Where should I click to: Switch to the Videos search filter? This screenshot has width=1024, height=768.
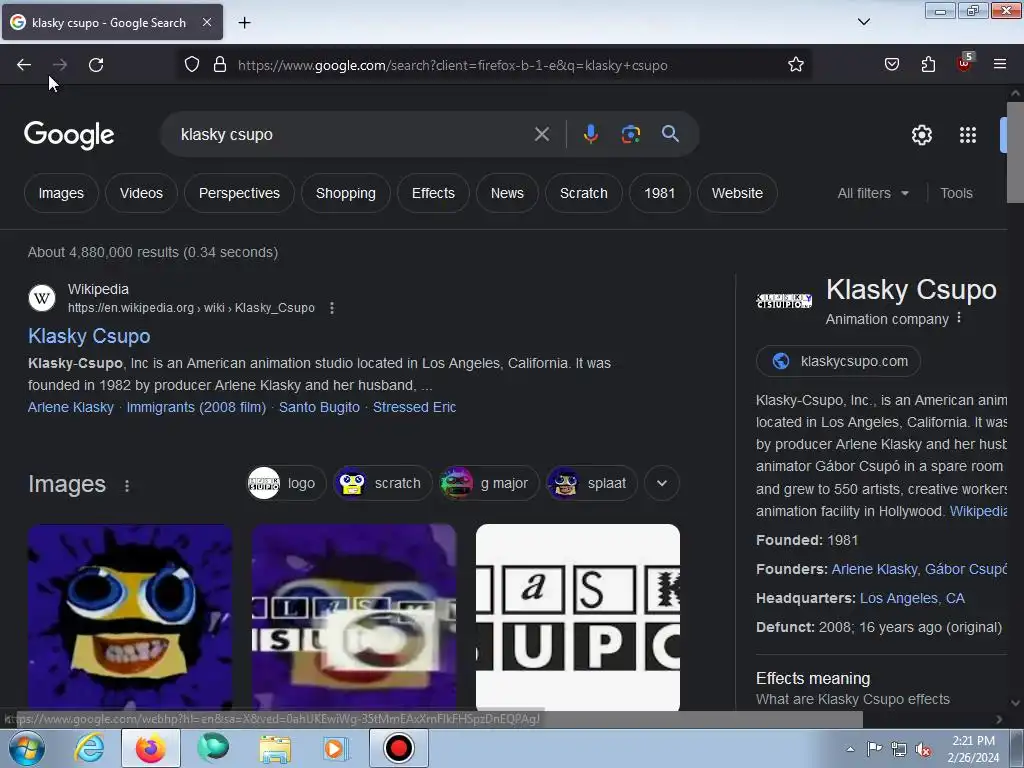[x=141, y=193]
